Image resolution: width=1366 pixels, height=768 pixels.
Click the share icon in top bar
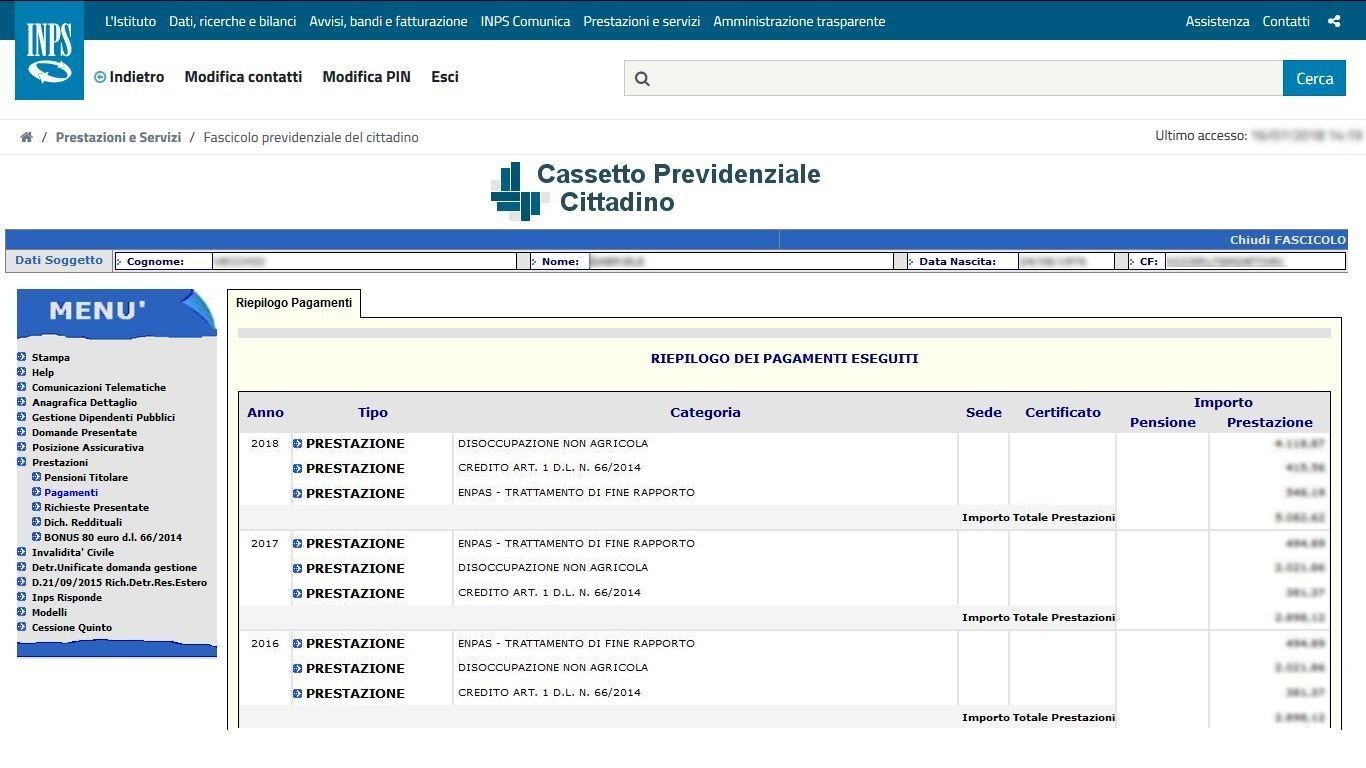(1334, 21)
